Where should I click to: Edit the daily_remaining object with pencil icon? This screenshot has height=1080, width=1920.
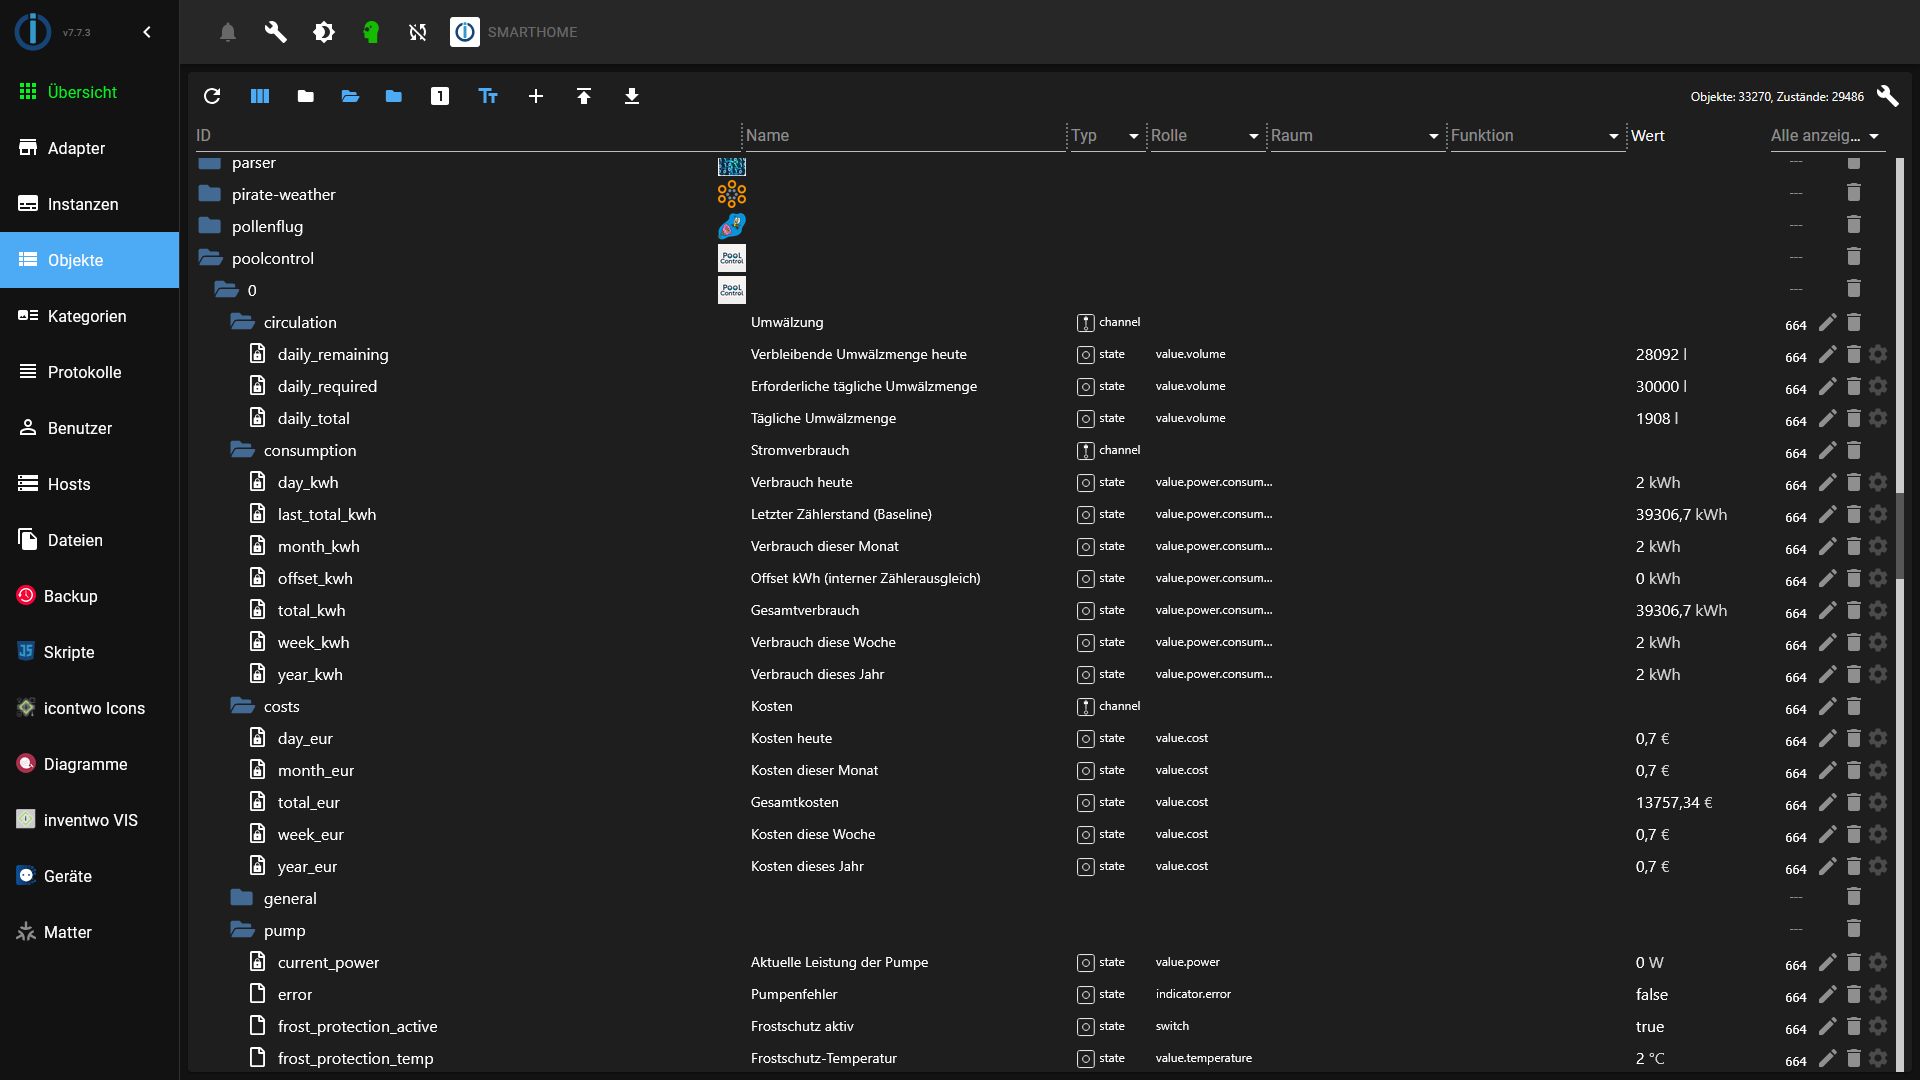1827,355
